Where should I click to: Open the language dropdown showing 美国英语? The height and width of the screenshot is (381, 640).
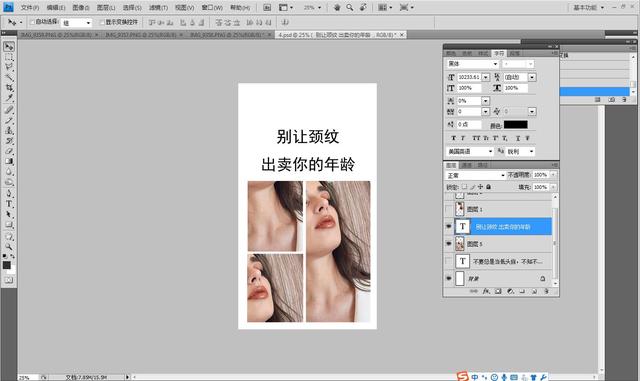coord(470,151)
